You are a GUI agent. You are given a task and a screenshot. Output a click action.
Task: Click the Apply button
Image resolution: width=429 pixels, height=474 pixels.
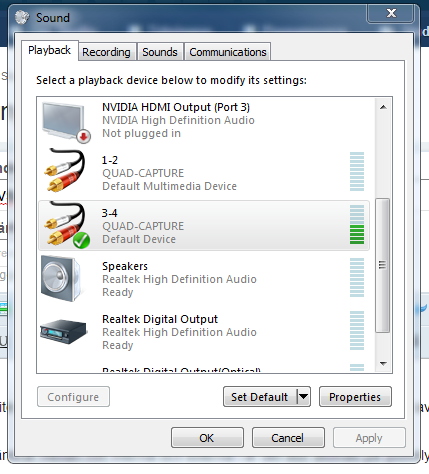[369, 438]
